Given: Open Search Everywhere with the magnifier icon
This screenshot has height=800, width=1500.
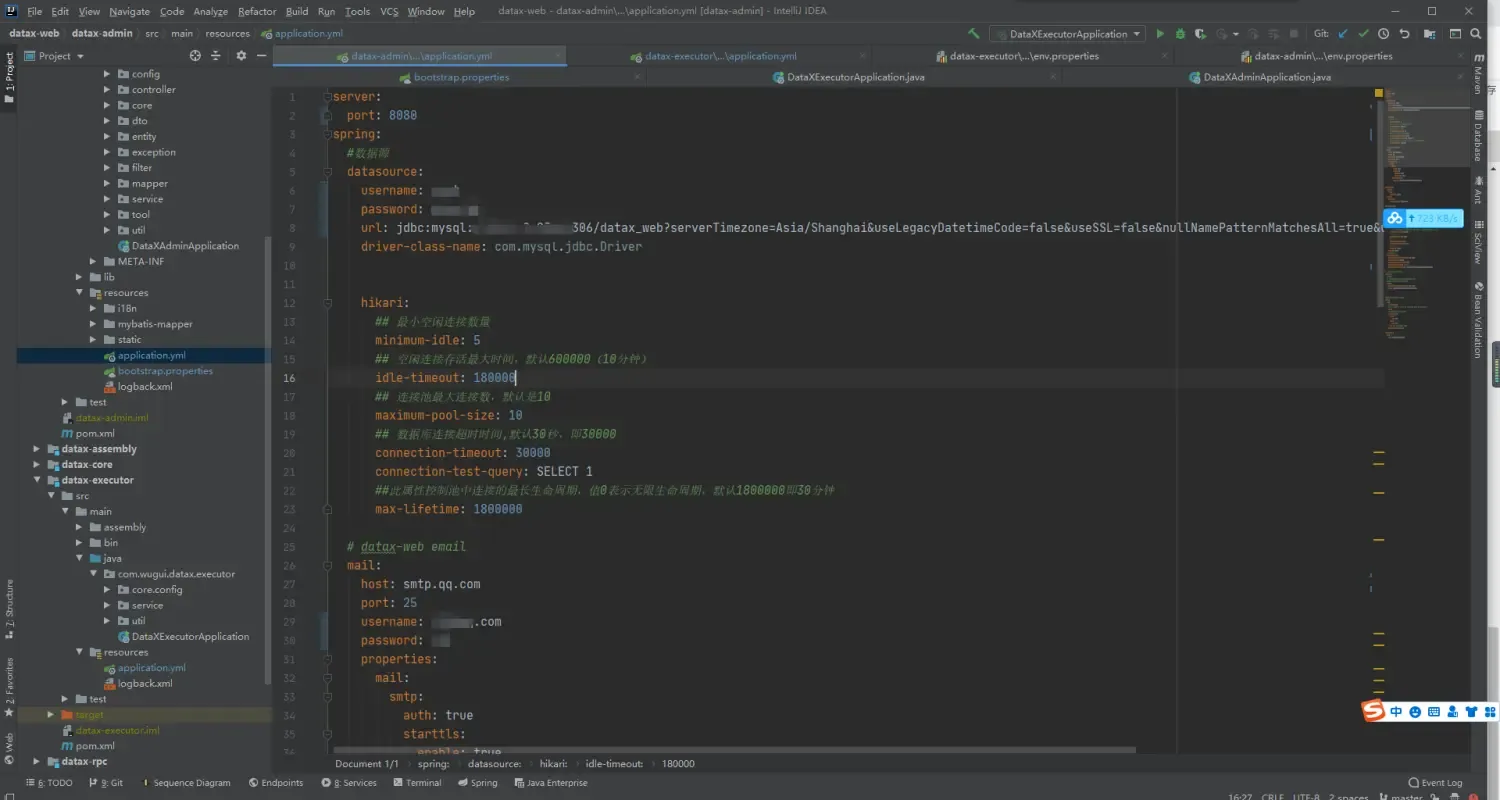Looking at the screenshot, I should tap(1477, 33).
